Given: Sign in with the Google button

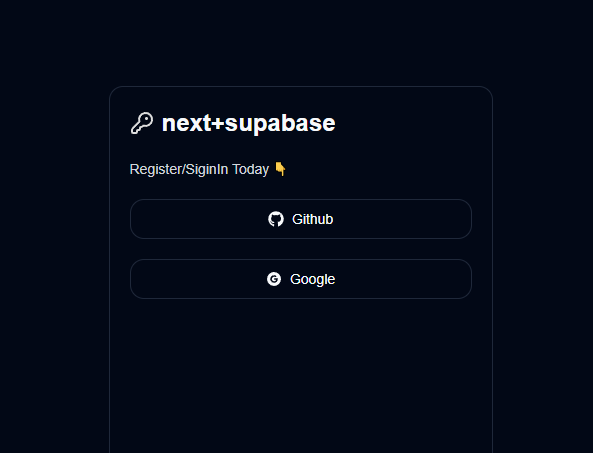Looking at the screenshot, I should 301,279.
